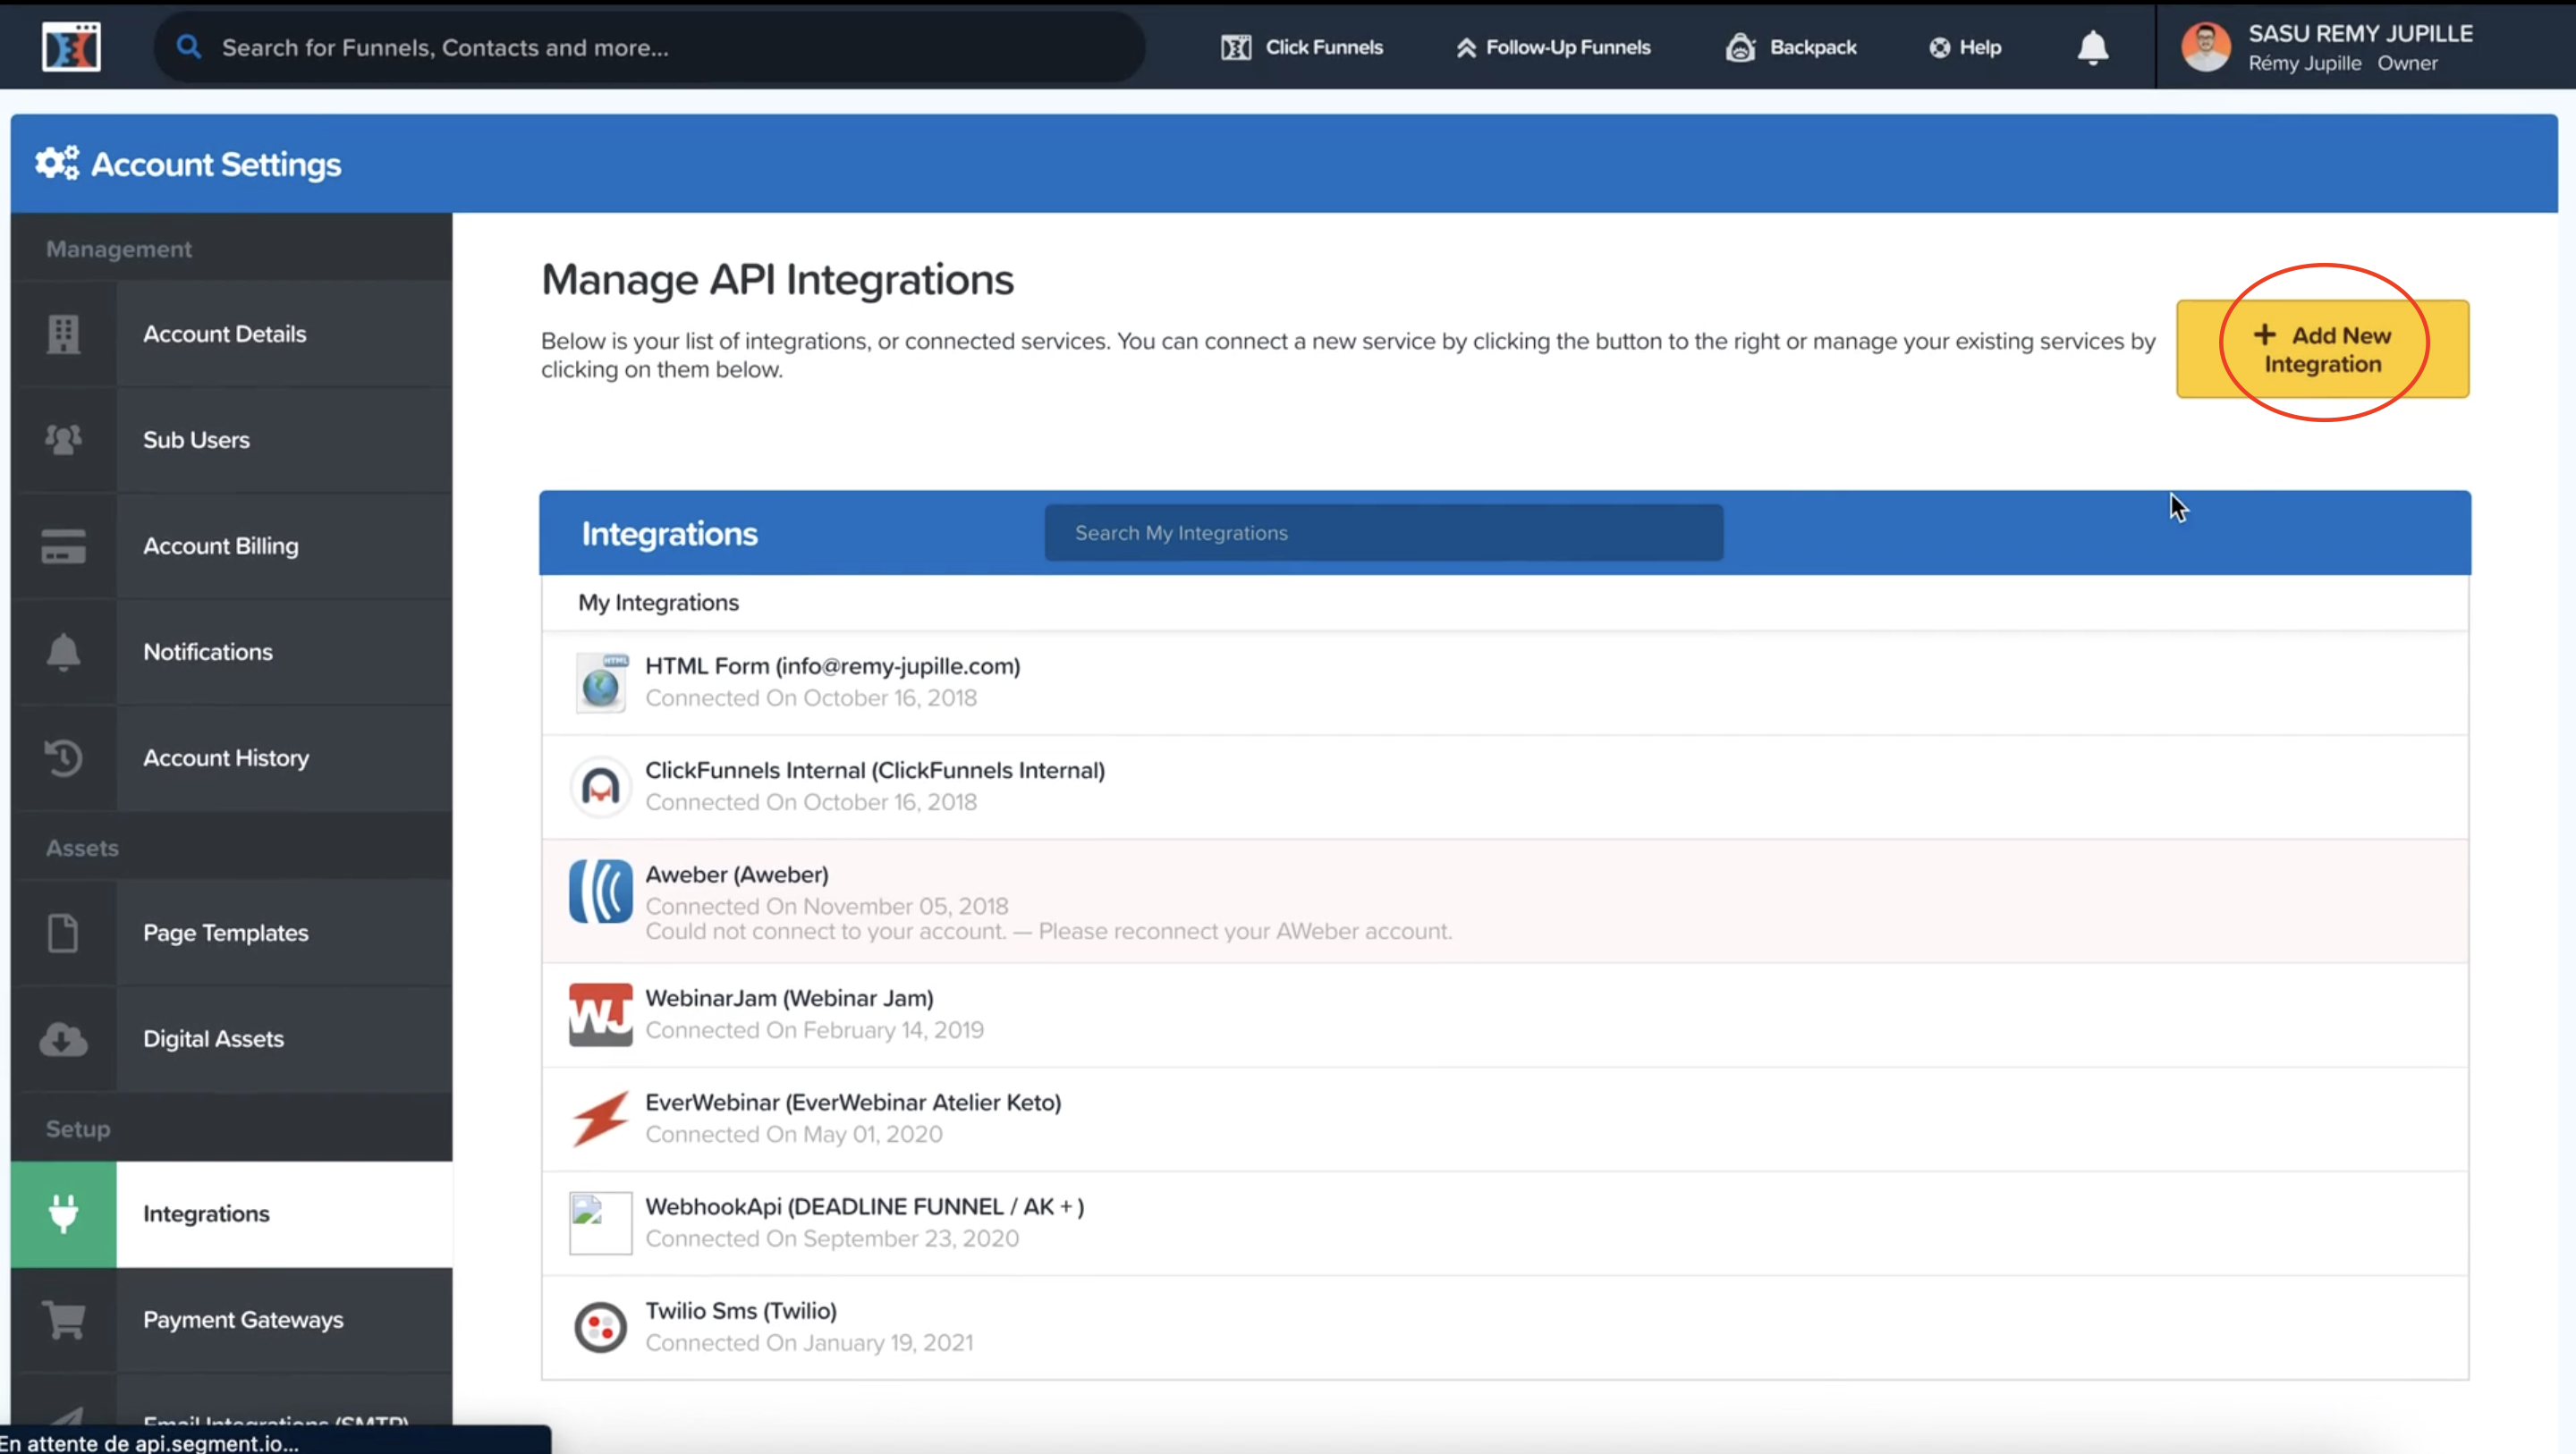Click the Digital Assets cloud download icon
This screenshot has height=1454, width=2576.
click(x=63, y=1039)
